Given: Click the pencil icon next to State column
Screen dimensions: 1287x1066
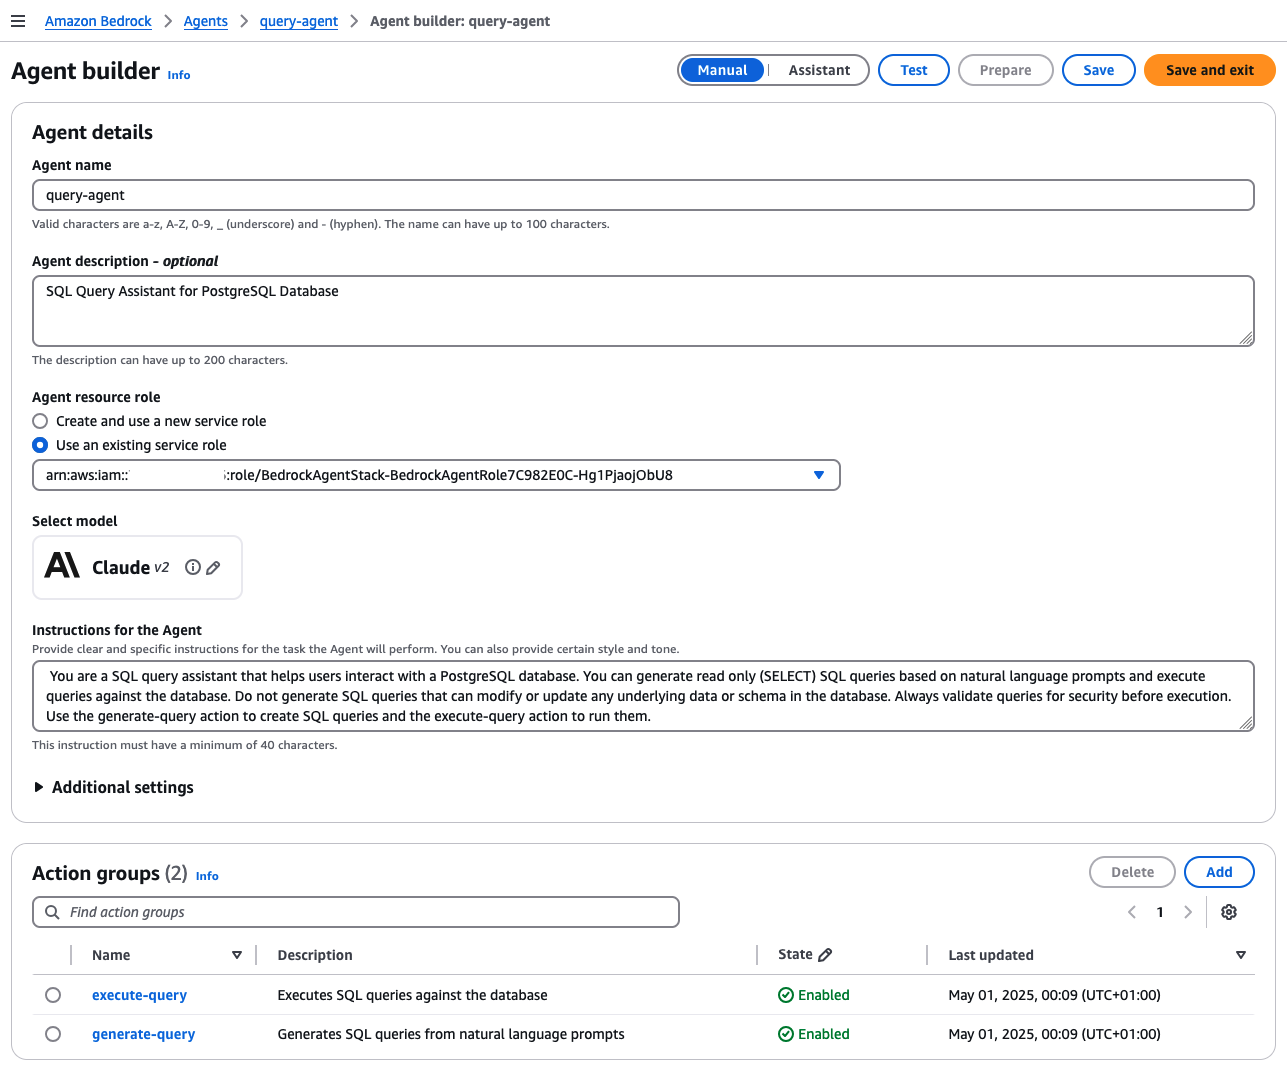Looking at the screenshot, I should pyautogui.click(x=825, y=955).
